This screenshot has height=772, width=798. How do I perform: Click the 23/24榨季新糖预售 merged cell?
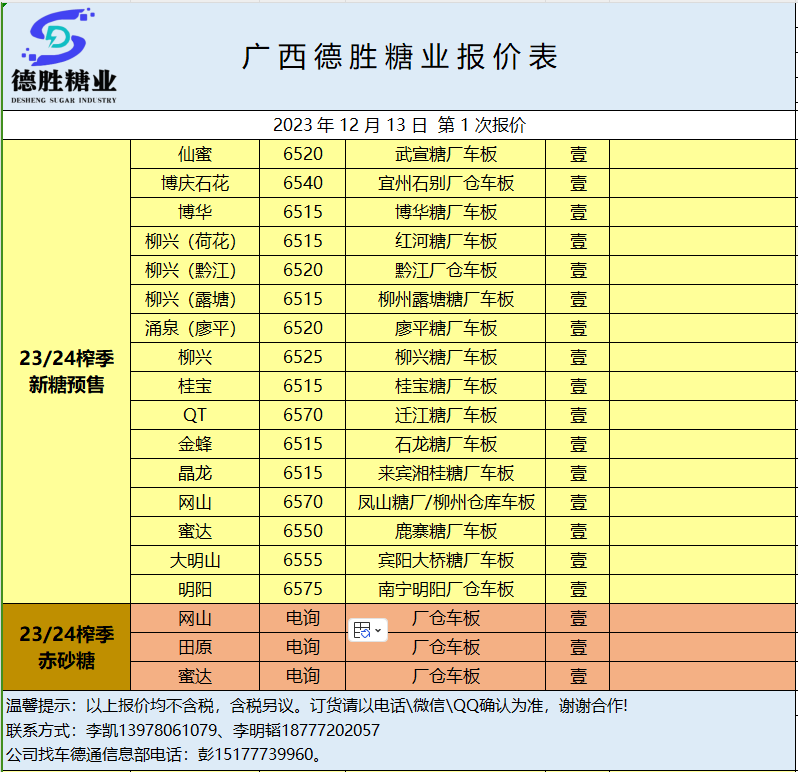coord(66,371)
